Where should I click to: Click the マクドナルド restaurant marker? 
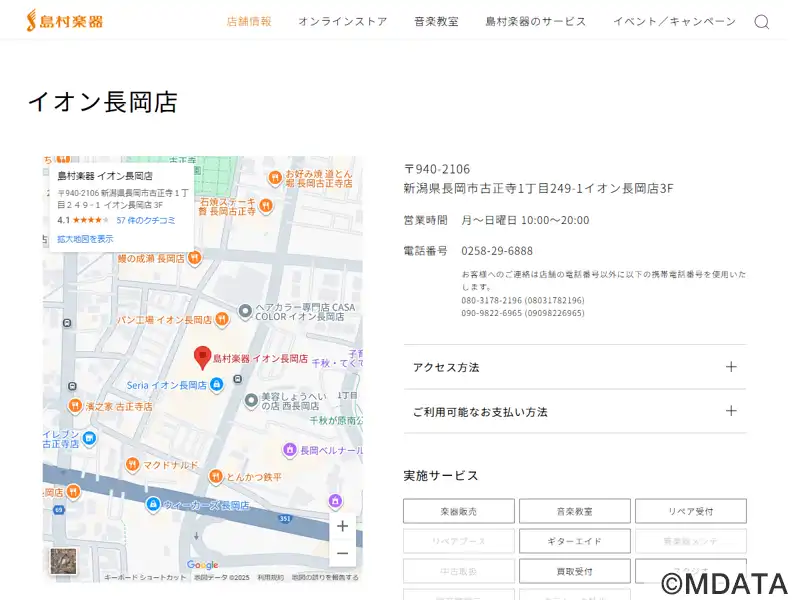(x=133, y=464)
